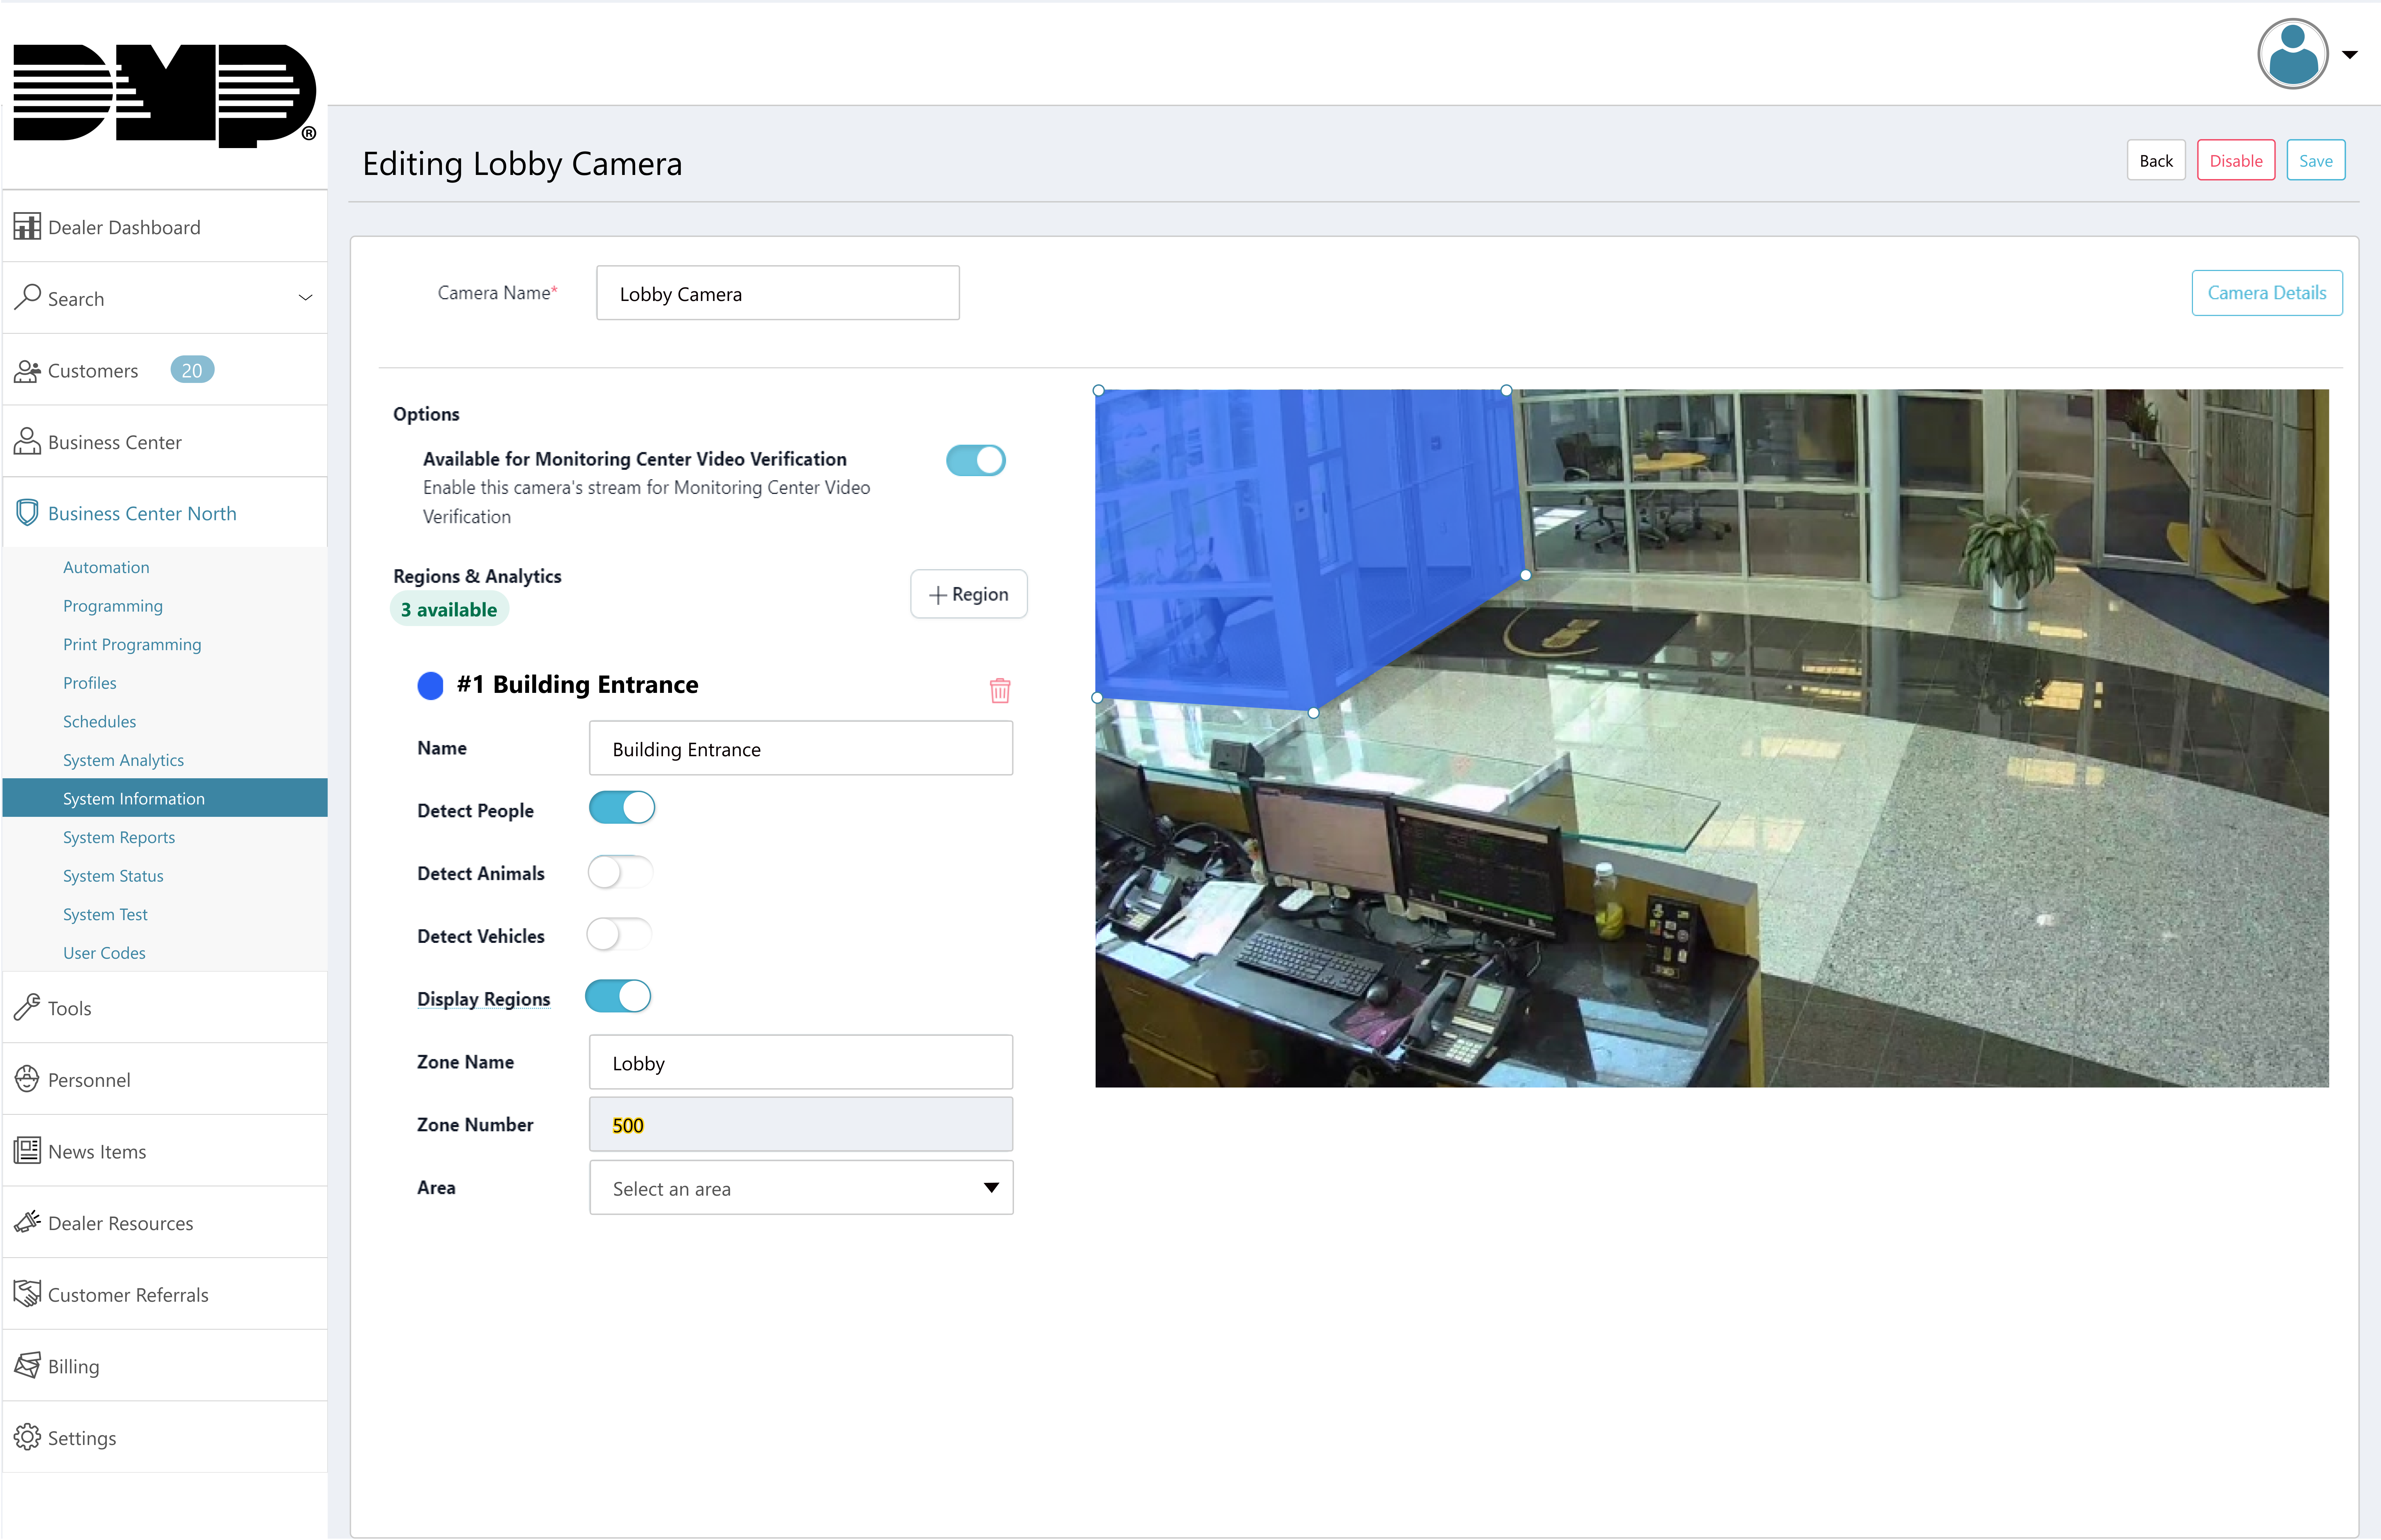Enable the Detect Vehicles switch
Screen dimensions: 2381x1540
tap(619, 934)
